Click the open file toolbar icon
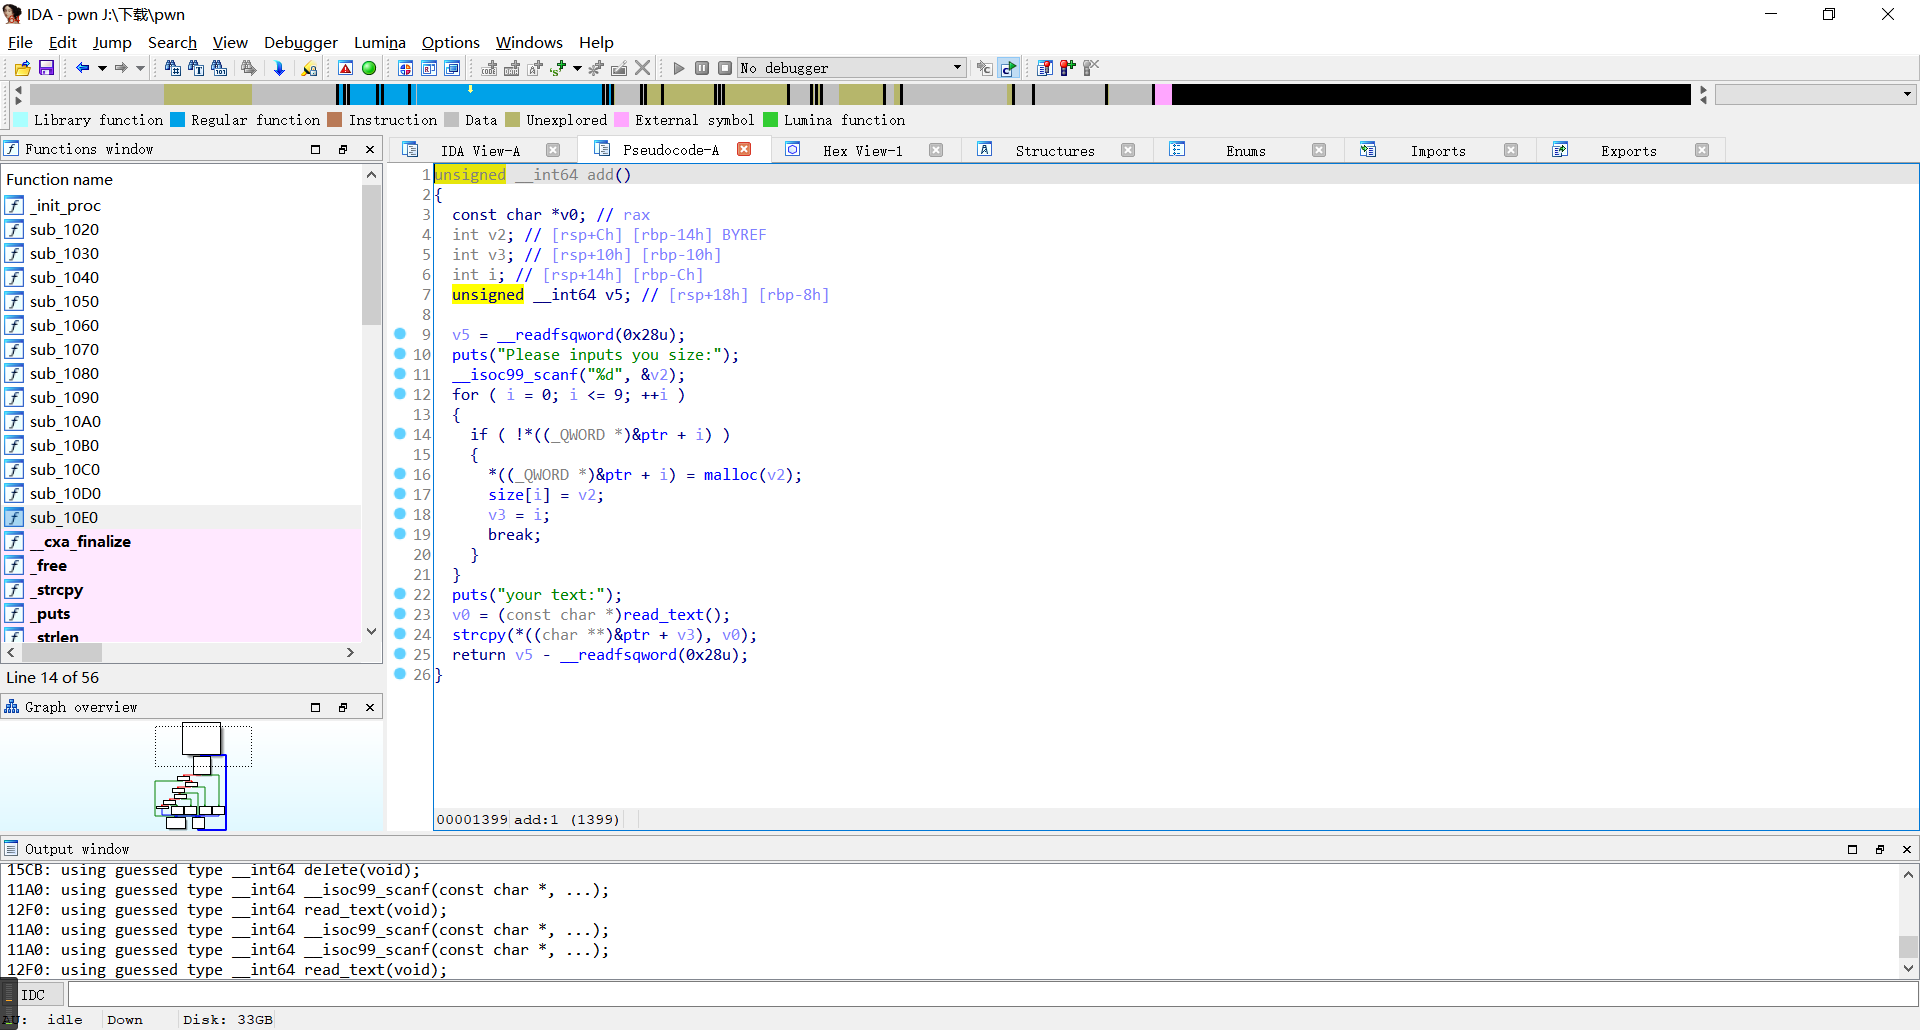The image size is (1920, 1030). click(22, 68)
